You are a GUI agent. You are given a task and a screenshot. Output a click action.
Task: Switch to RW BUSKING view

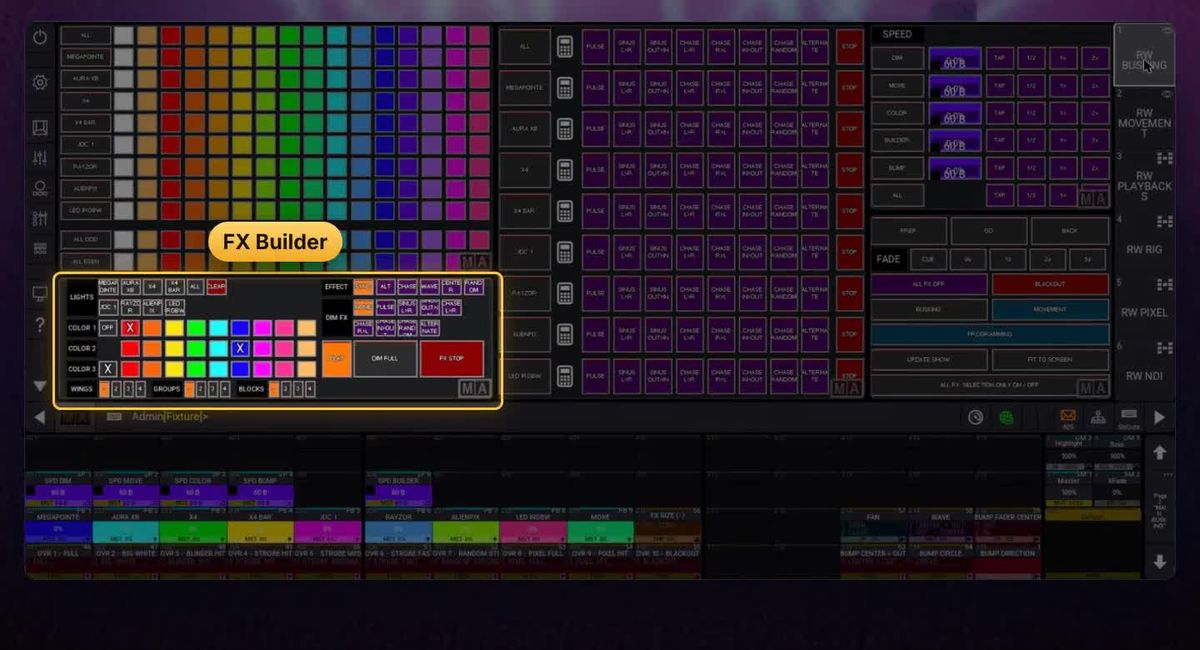(1144, 56)
